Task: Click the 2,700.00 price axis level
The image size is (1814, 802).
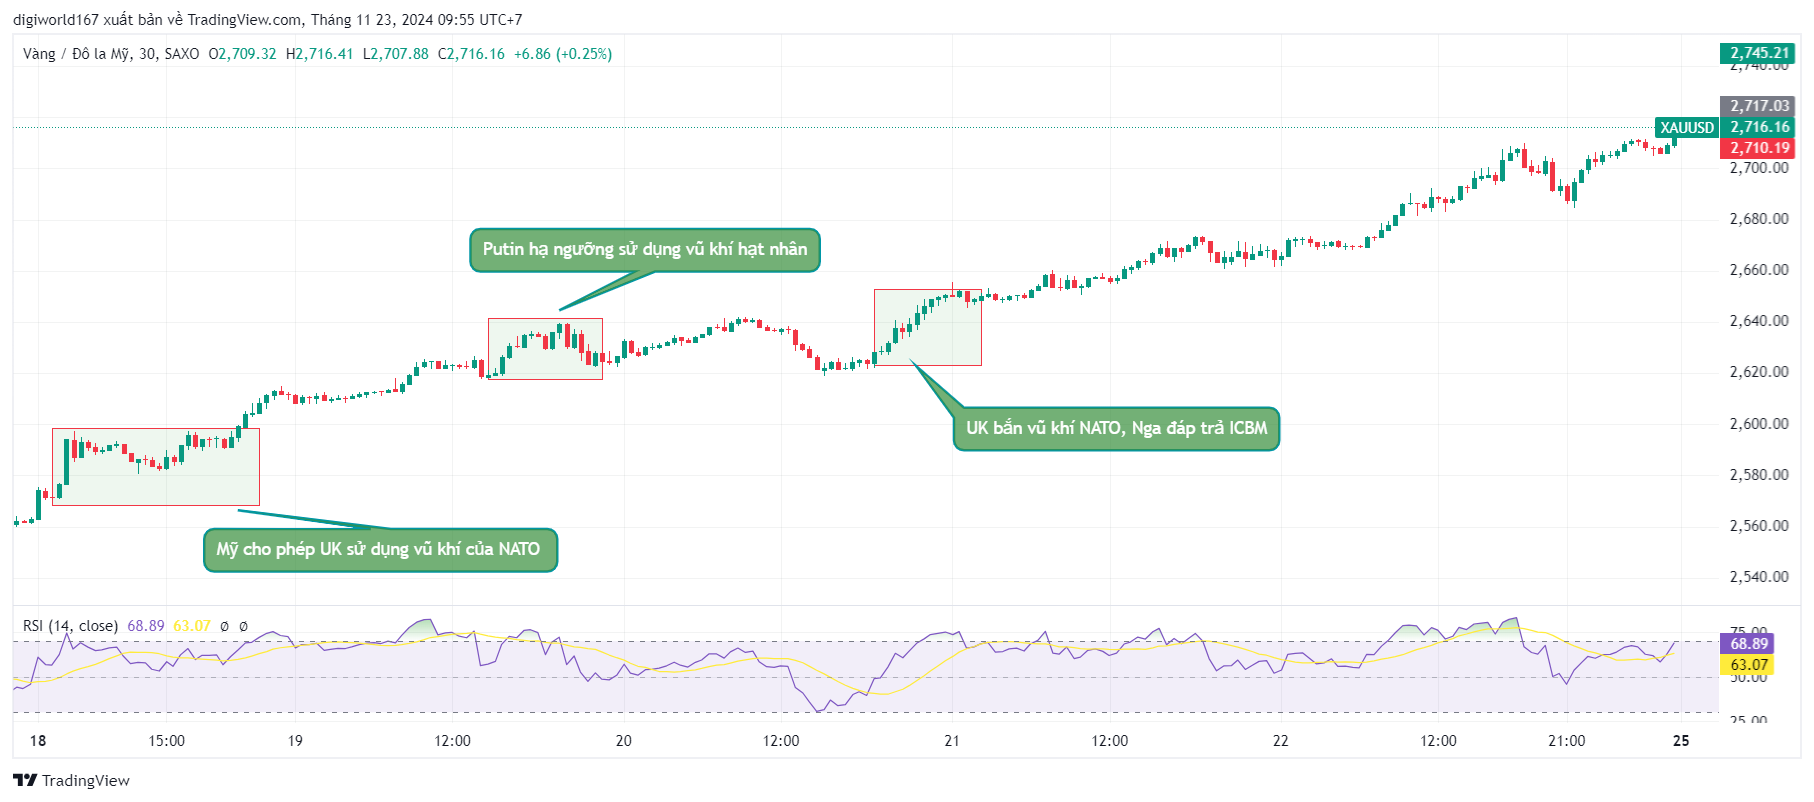Action: (1759, 168)
